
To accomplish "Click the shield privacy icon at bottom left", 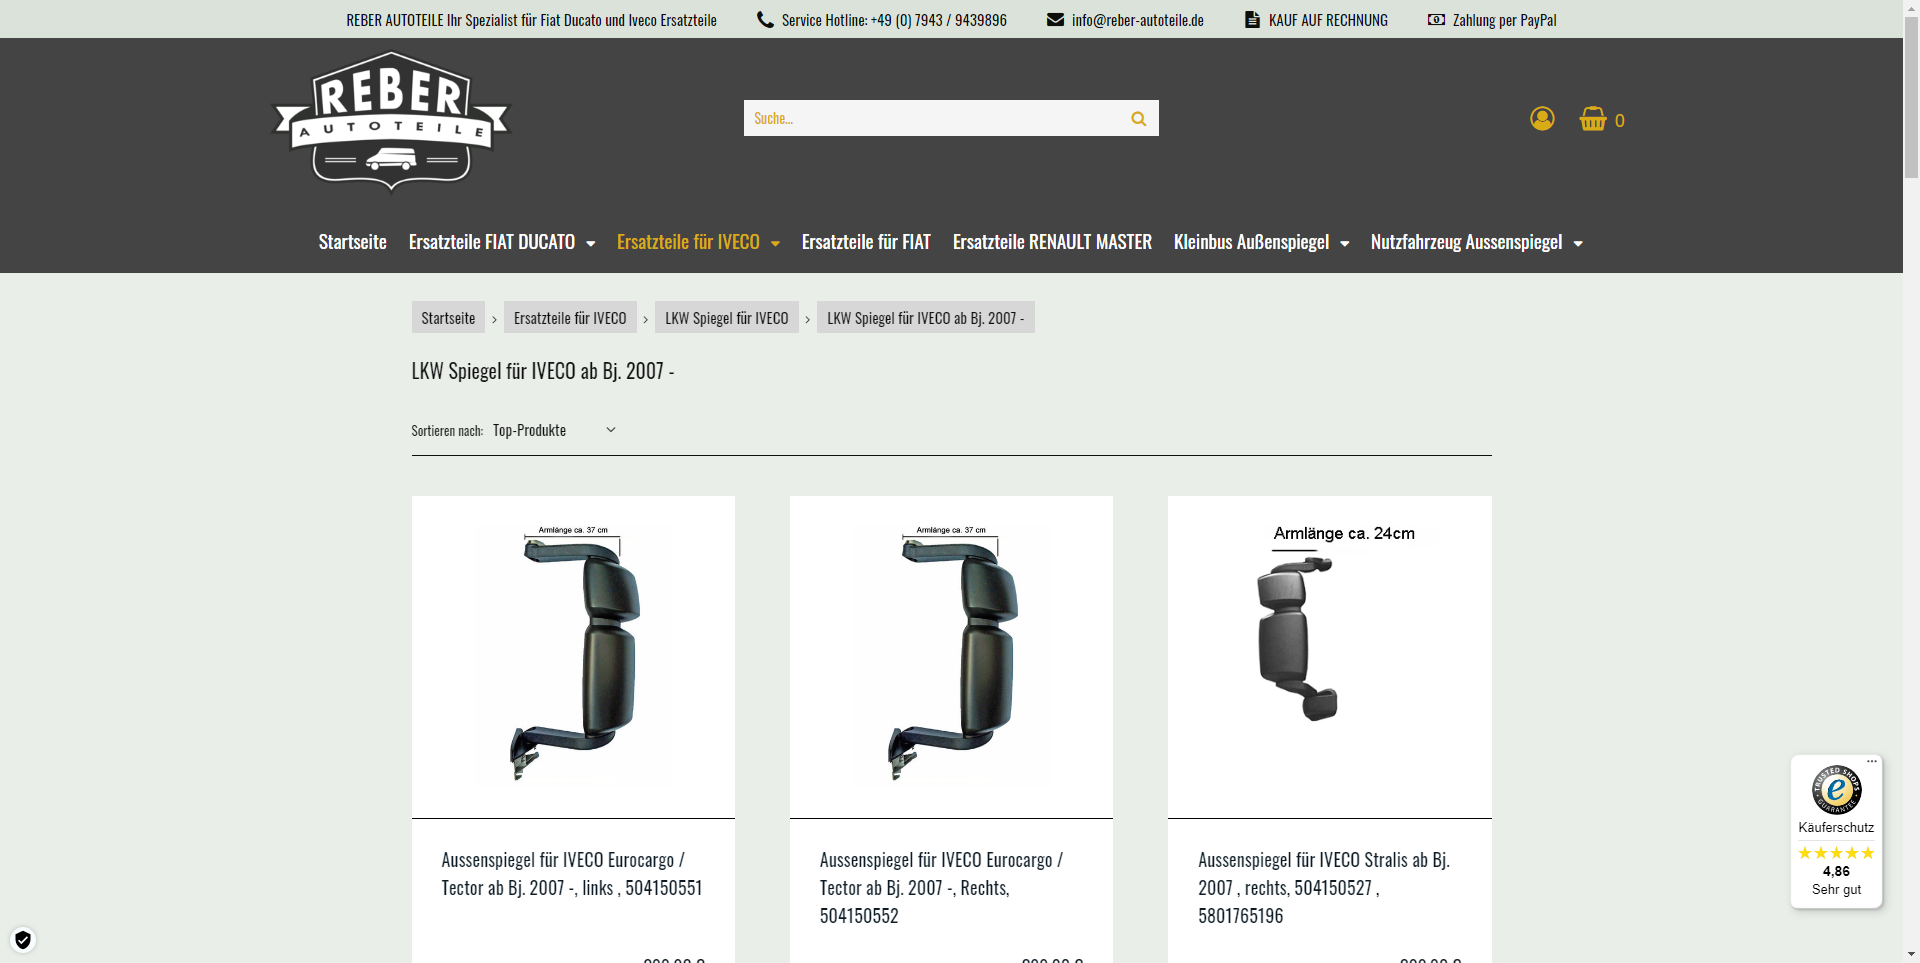I will (x=23, y=940).
